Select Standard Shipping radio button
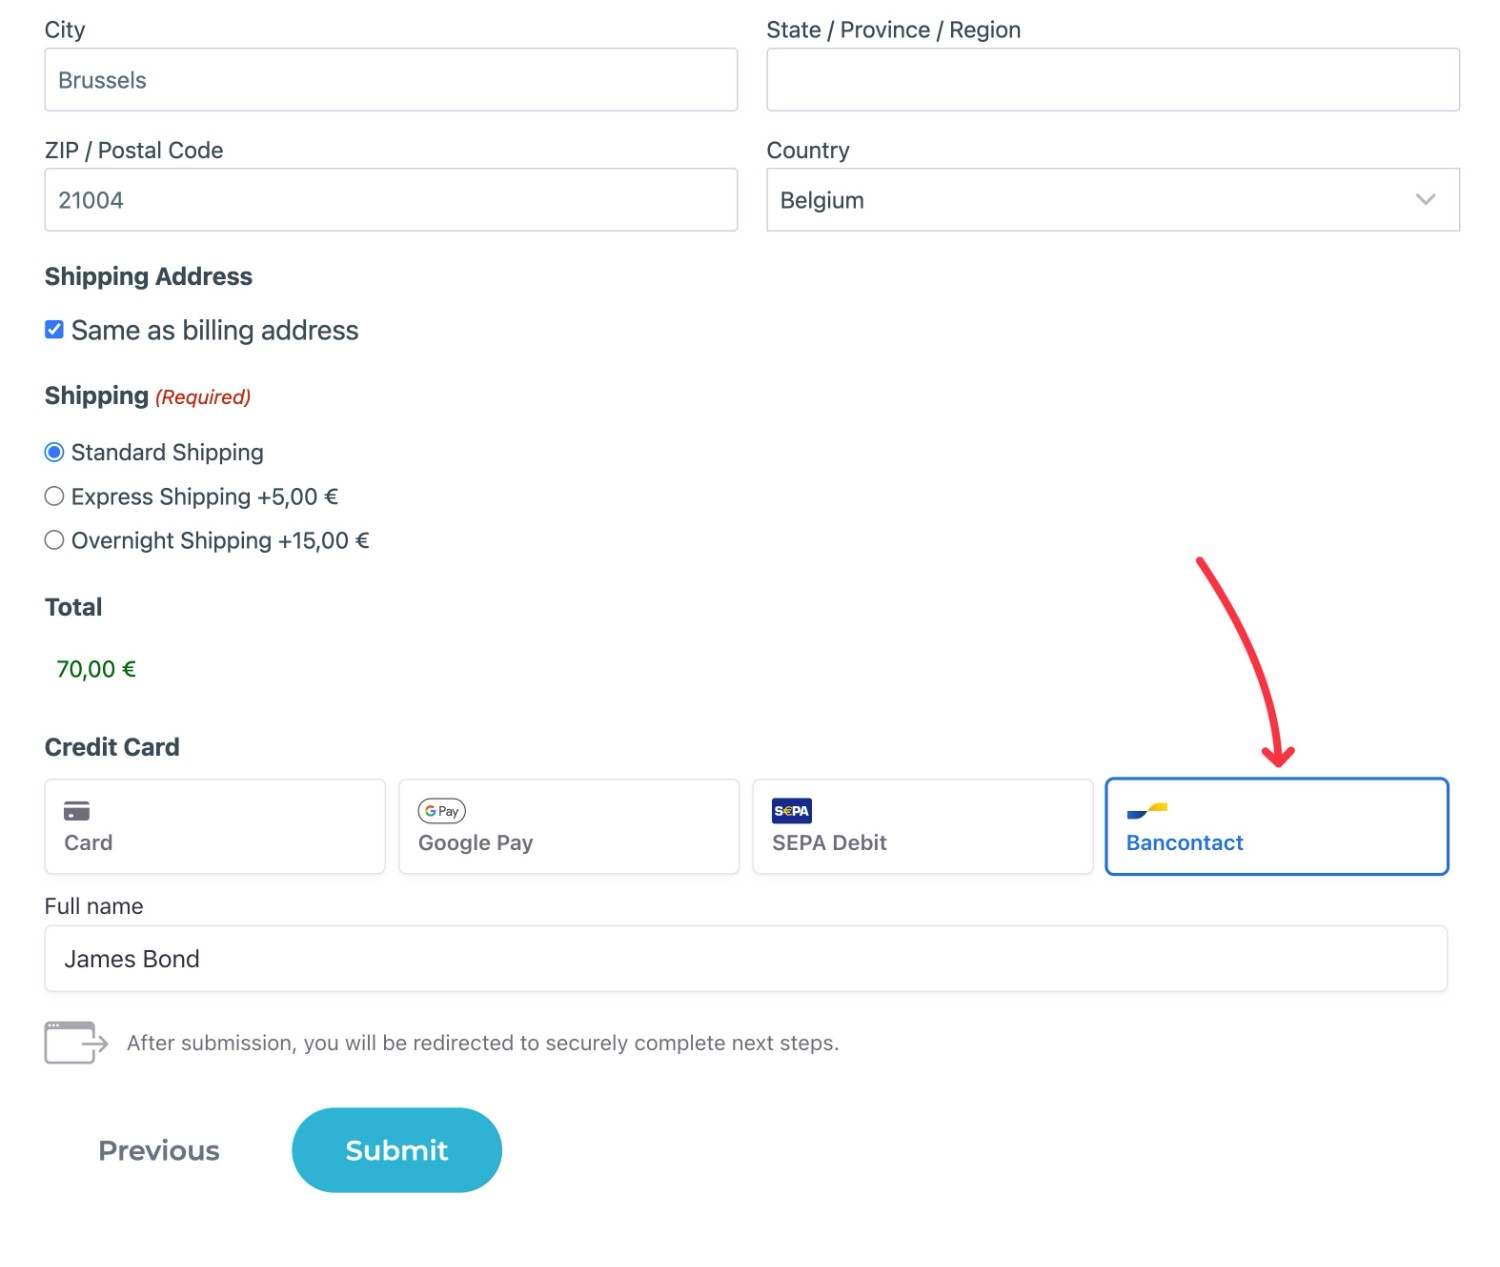 tap(55, 453)
